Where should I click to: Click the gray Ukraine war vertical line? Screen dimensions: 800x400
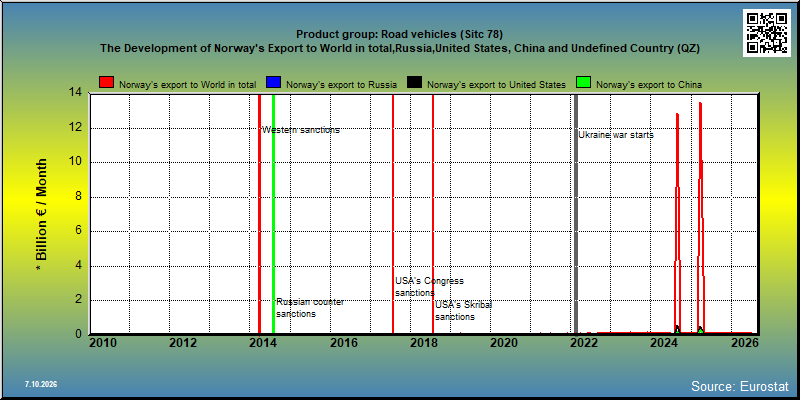coord(576,214)
